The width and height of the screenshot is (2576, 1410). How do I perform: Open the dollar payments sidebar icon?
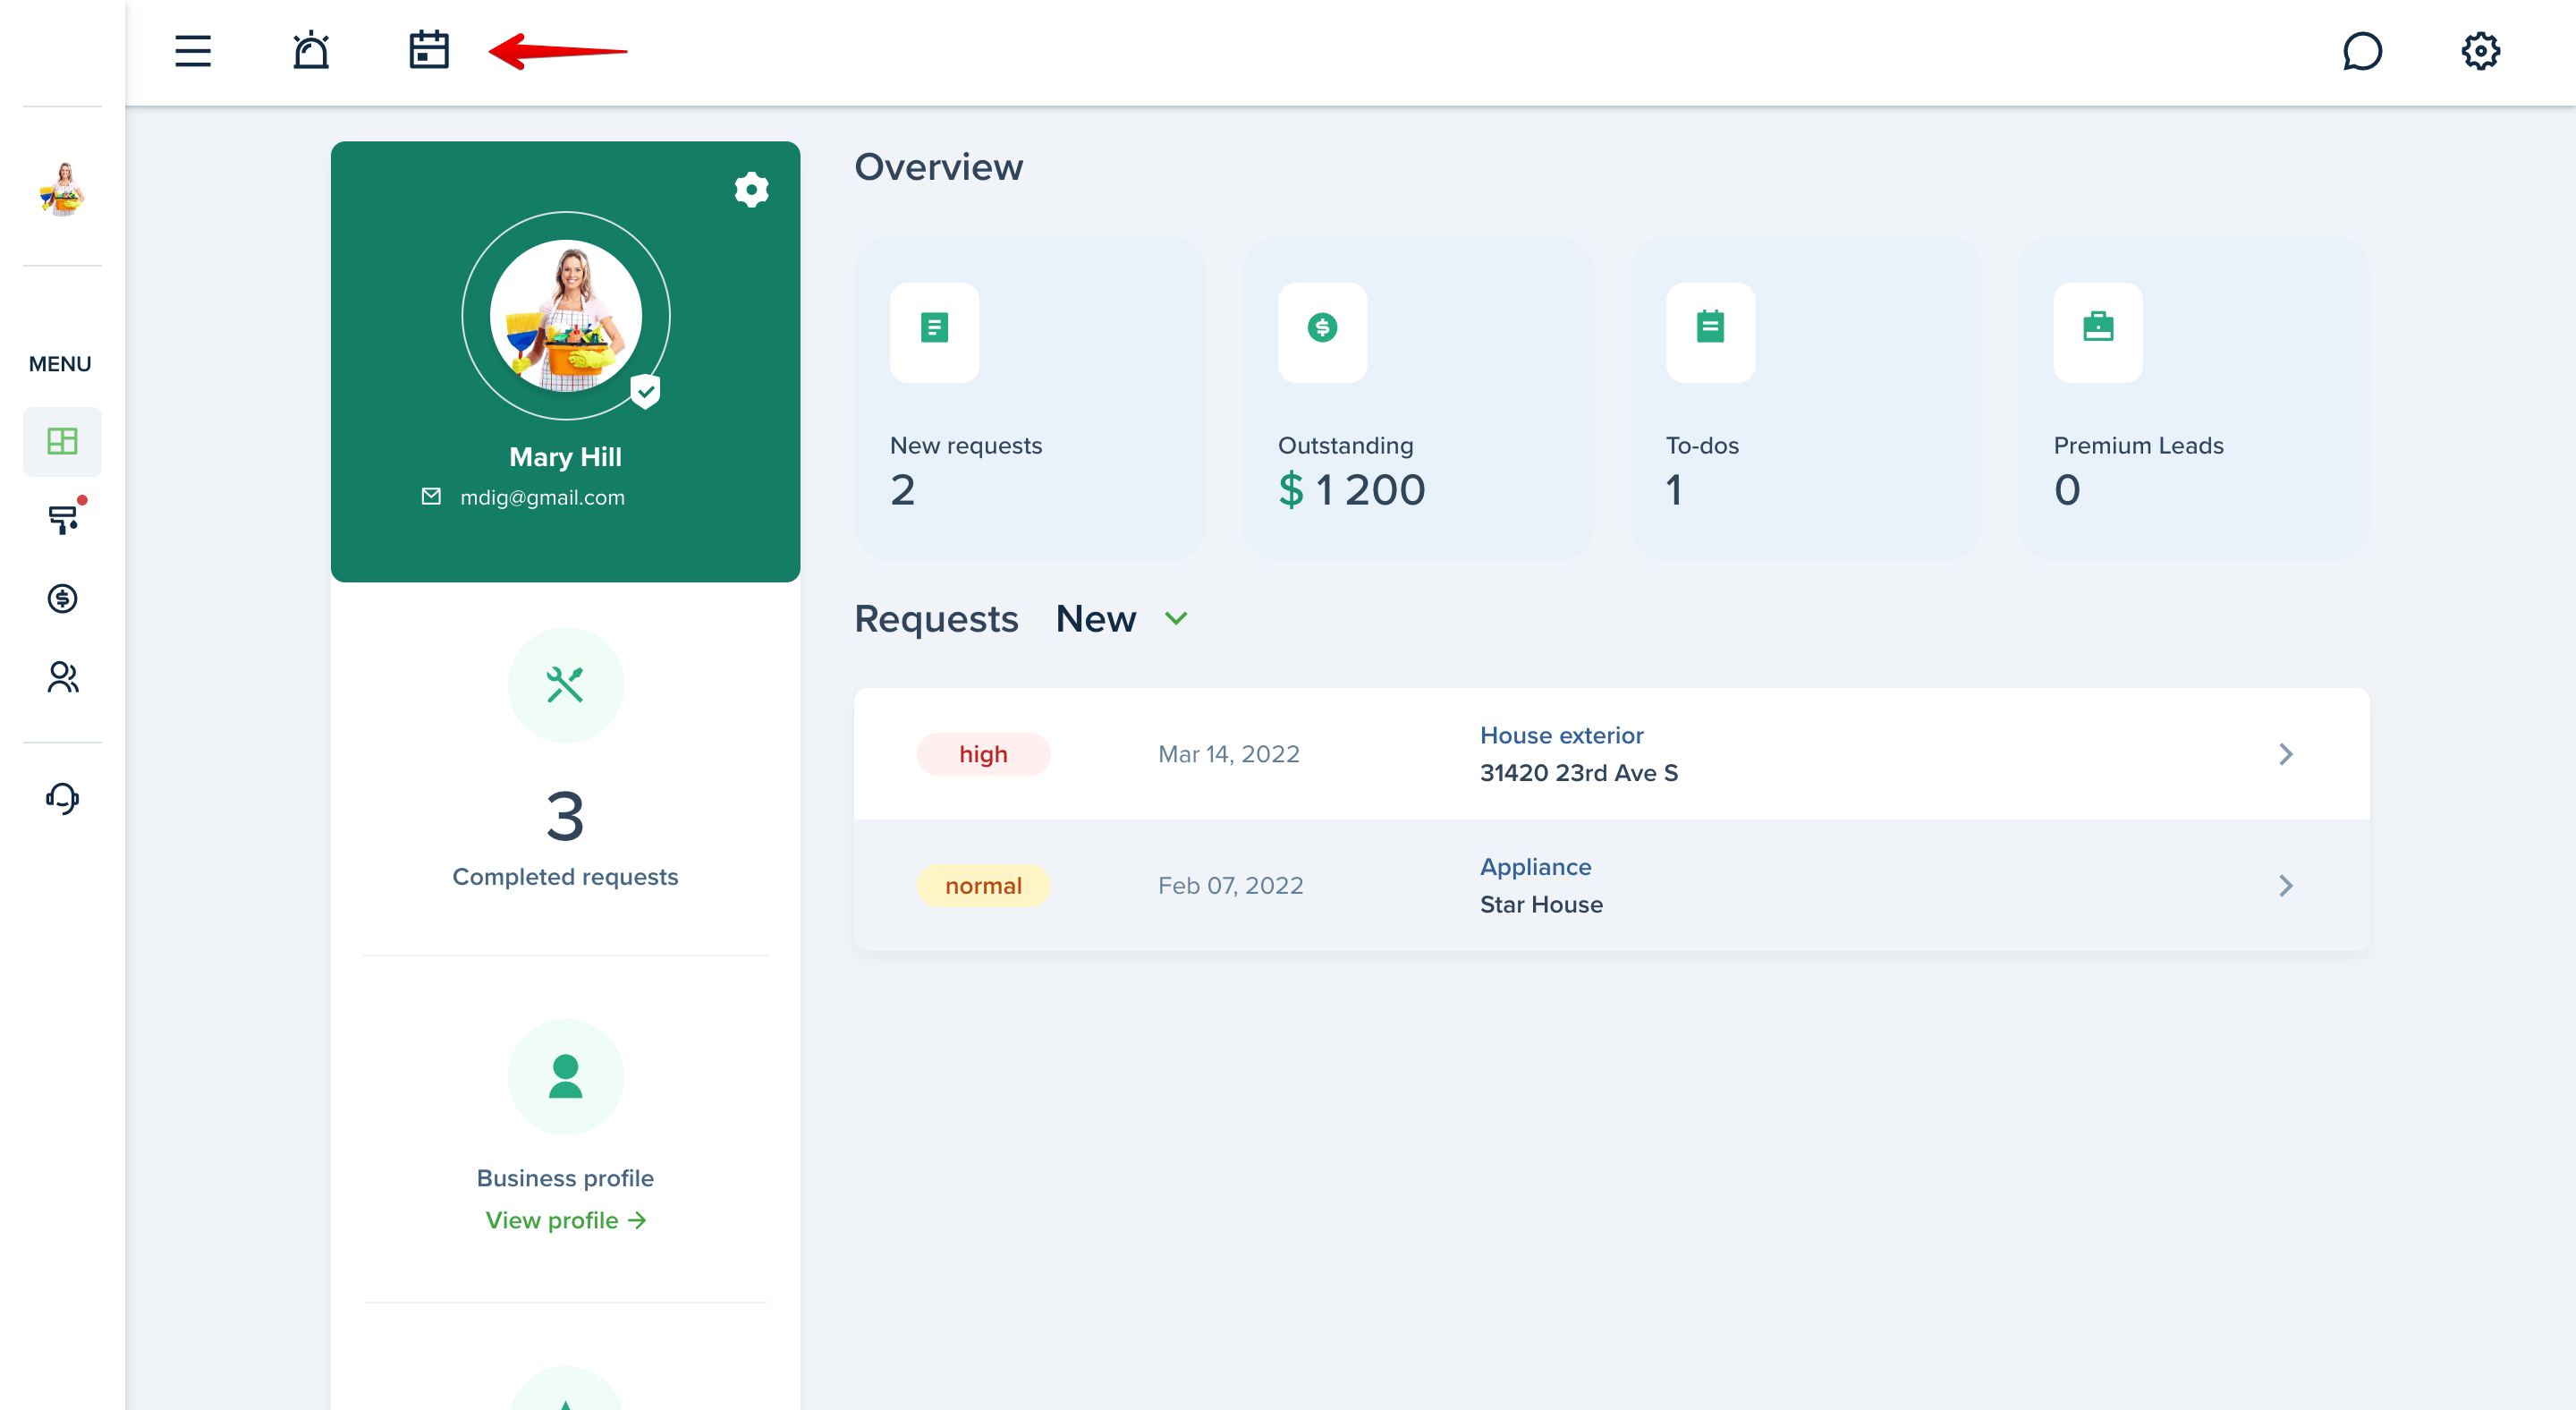click(x=62, y=598)
